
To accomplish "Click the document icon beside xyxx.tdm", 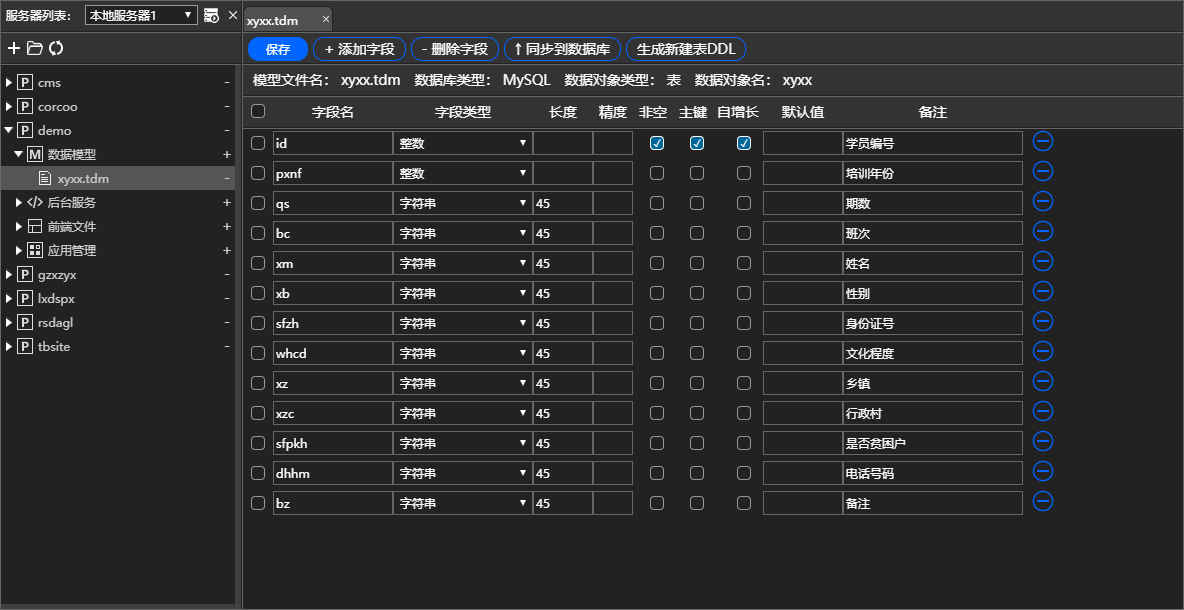I will click(x=45, y=178).
